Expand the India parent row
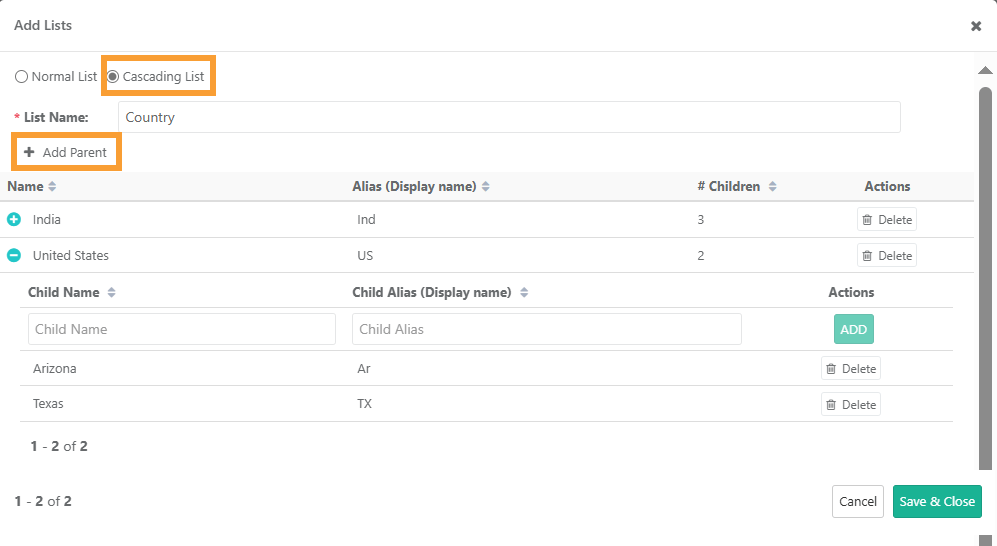997x546 pixels. [x=14, y=219]
